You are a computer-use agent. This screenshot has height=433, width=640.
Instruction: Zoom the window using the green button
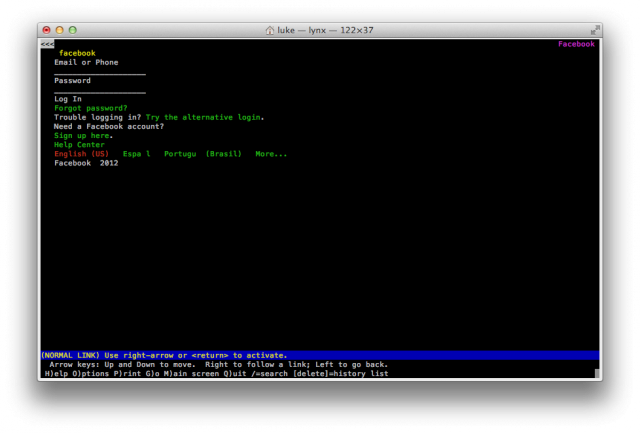tap(72, 31)
